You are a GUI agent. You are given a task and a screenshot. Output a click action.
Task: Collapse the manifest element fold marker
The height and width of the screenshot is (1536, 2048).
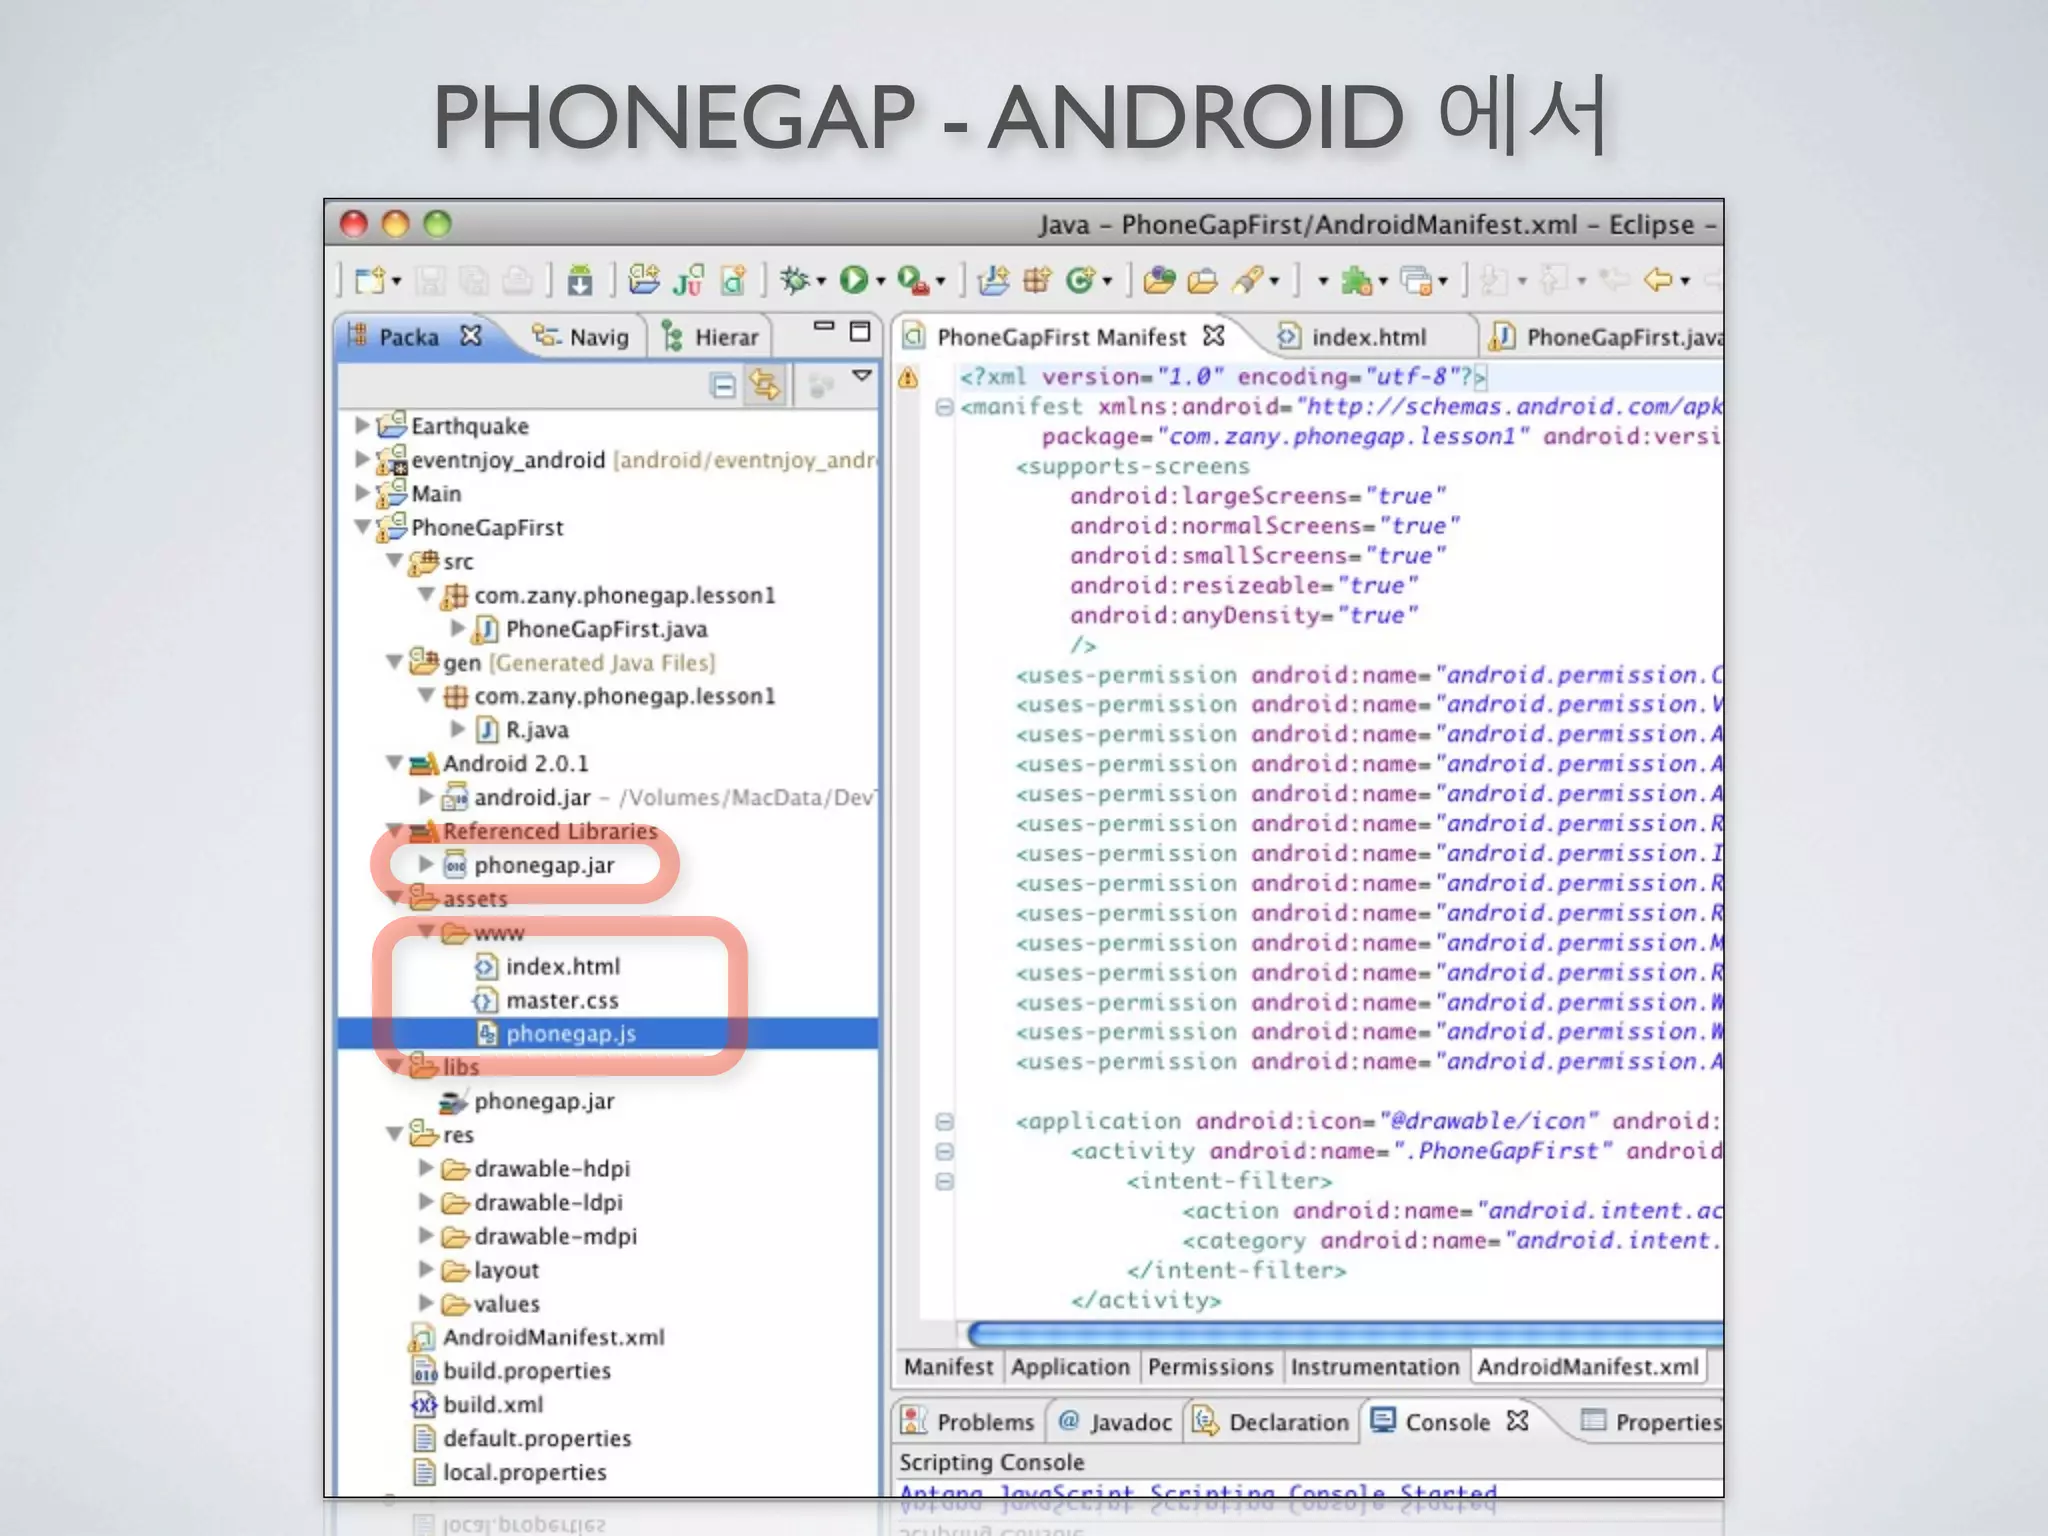coord(943,407)
